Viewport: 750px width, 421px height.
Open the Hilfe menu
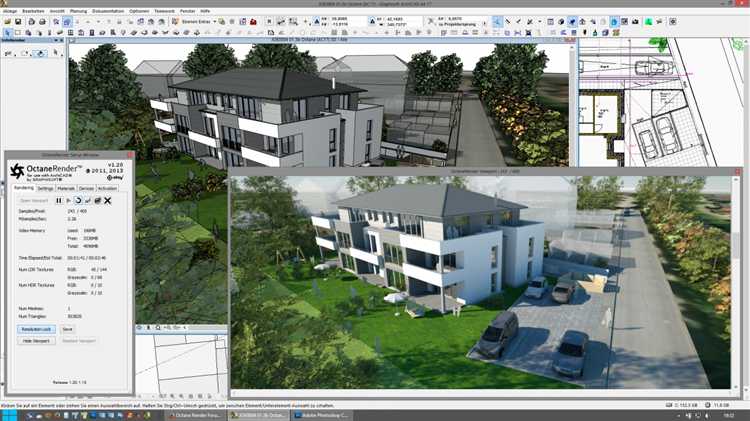pyautogui.click(x=205, y=11)
